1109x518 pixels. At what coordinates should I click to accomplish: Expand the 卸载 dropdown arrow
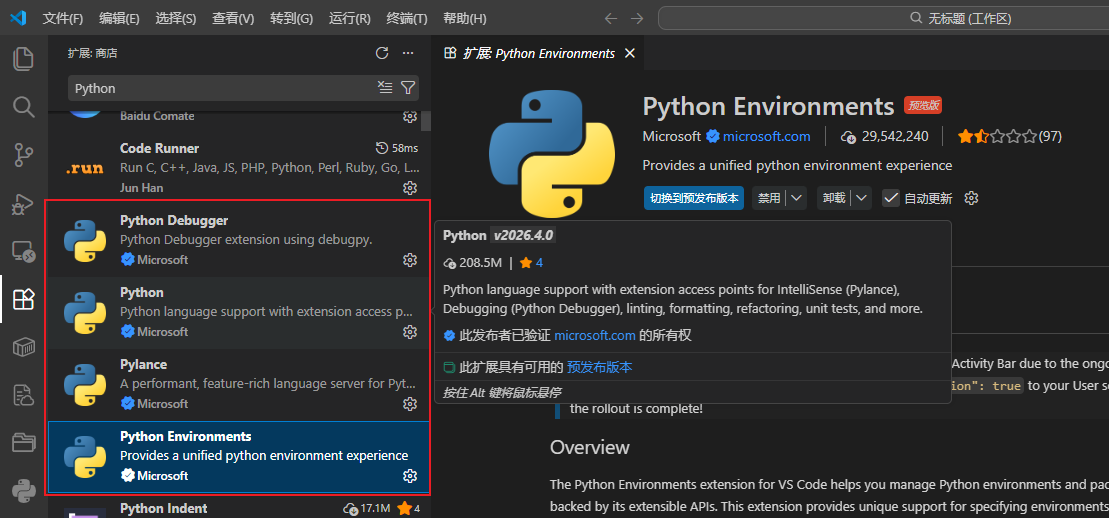(x=861, y=198)
